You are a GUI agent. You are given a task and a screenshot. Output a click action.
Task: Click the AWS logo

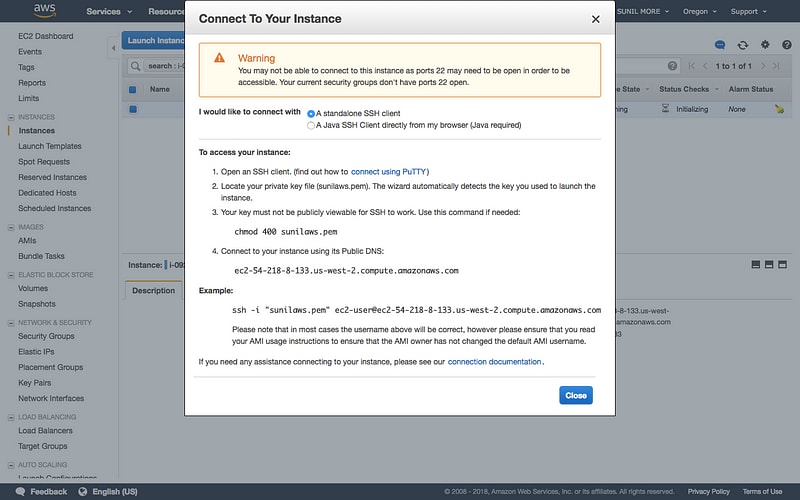click(45, 11)
